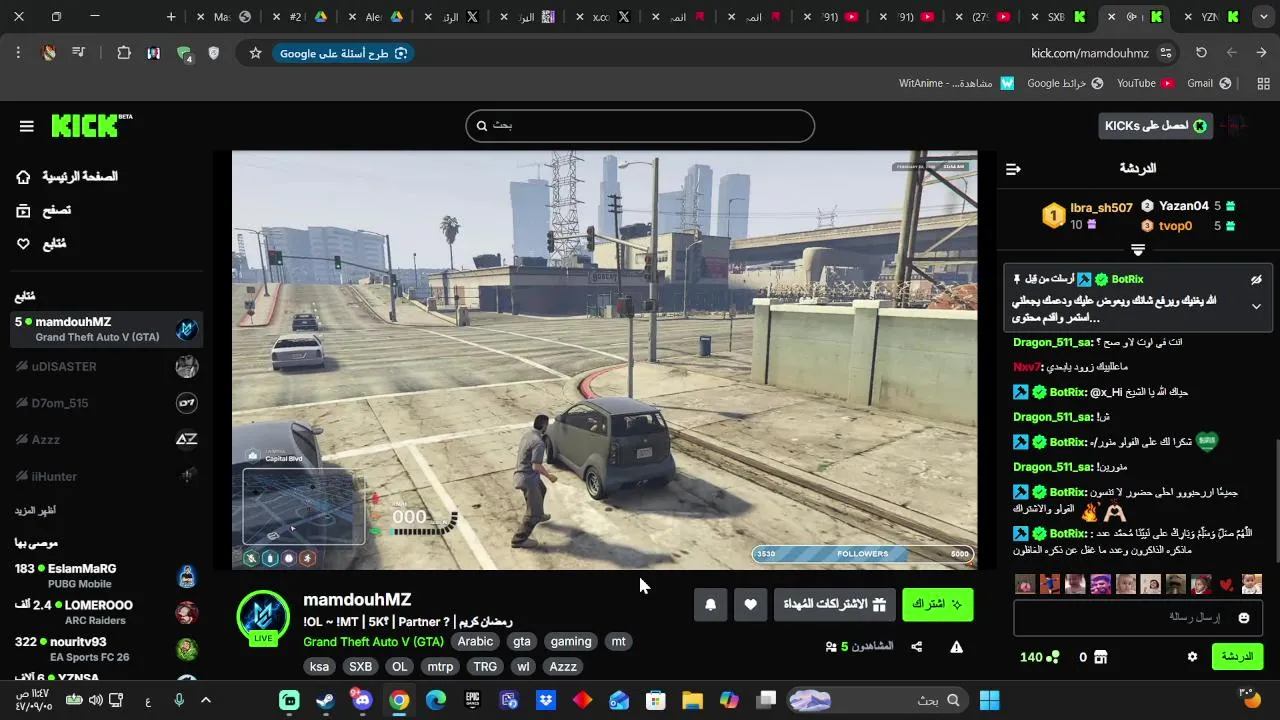Click the Arabic tag
1280x720 pixels.
click(x=475, y=642)
